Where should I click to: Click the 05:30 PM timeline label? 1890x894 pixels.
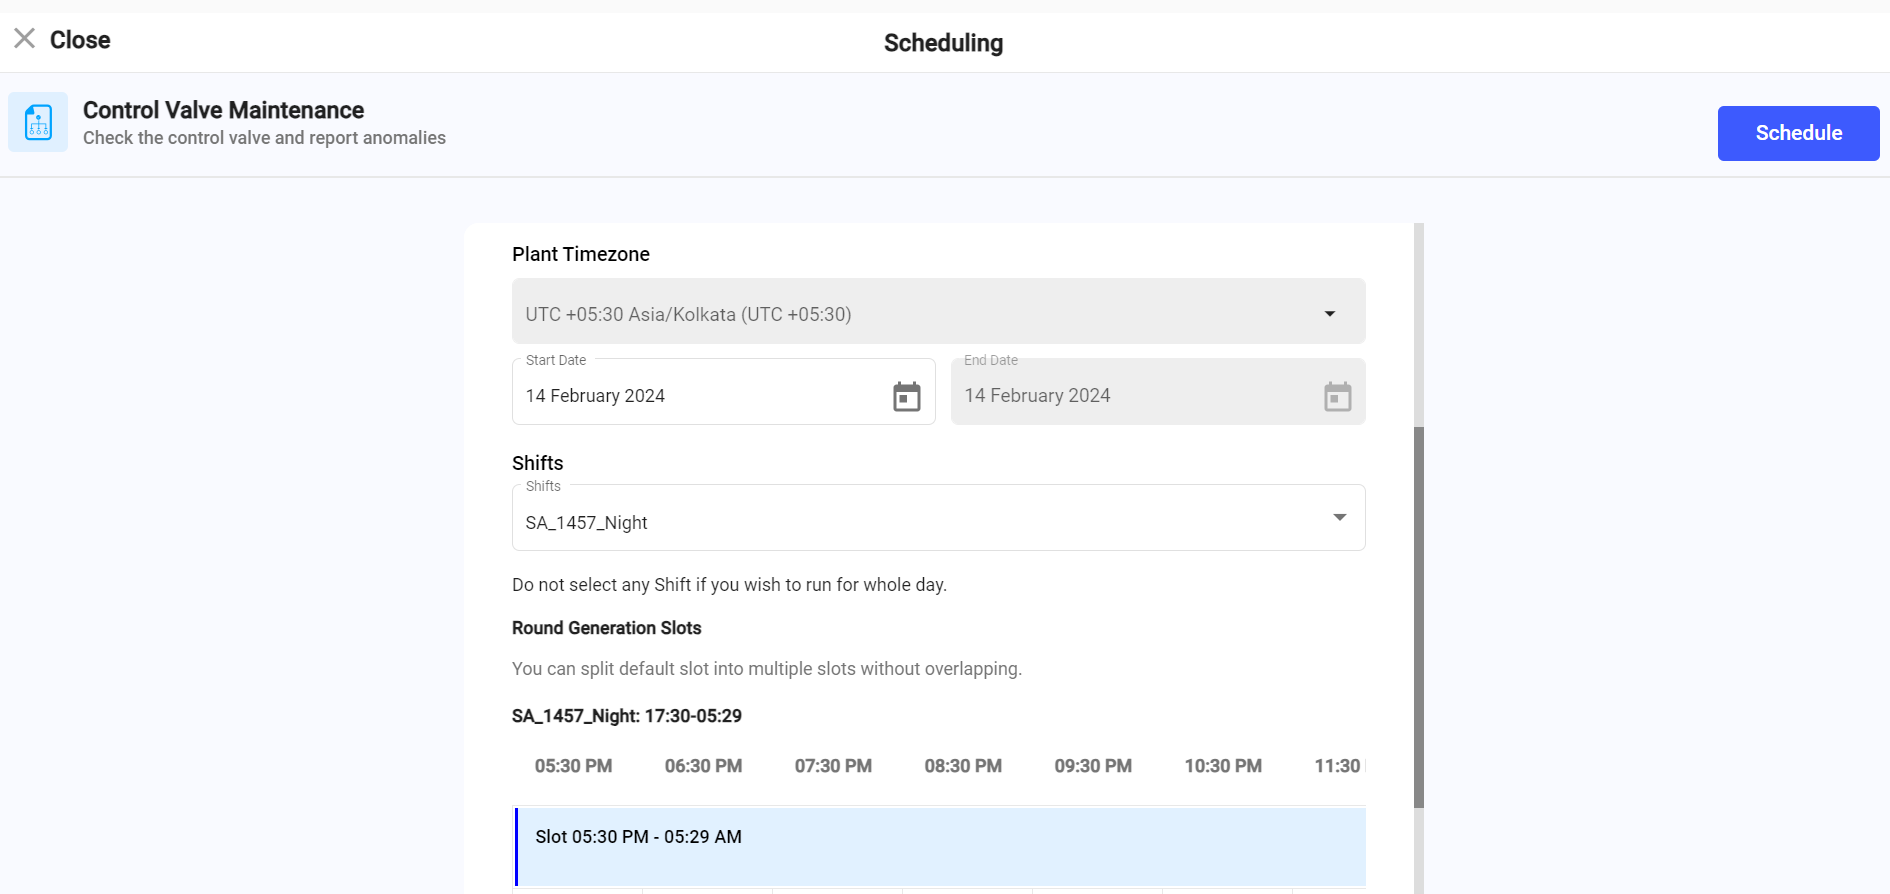[573, 766]
